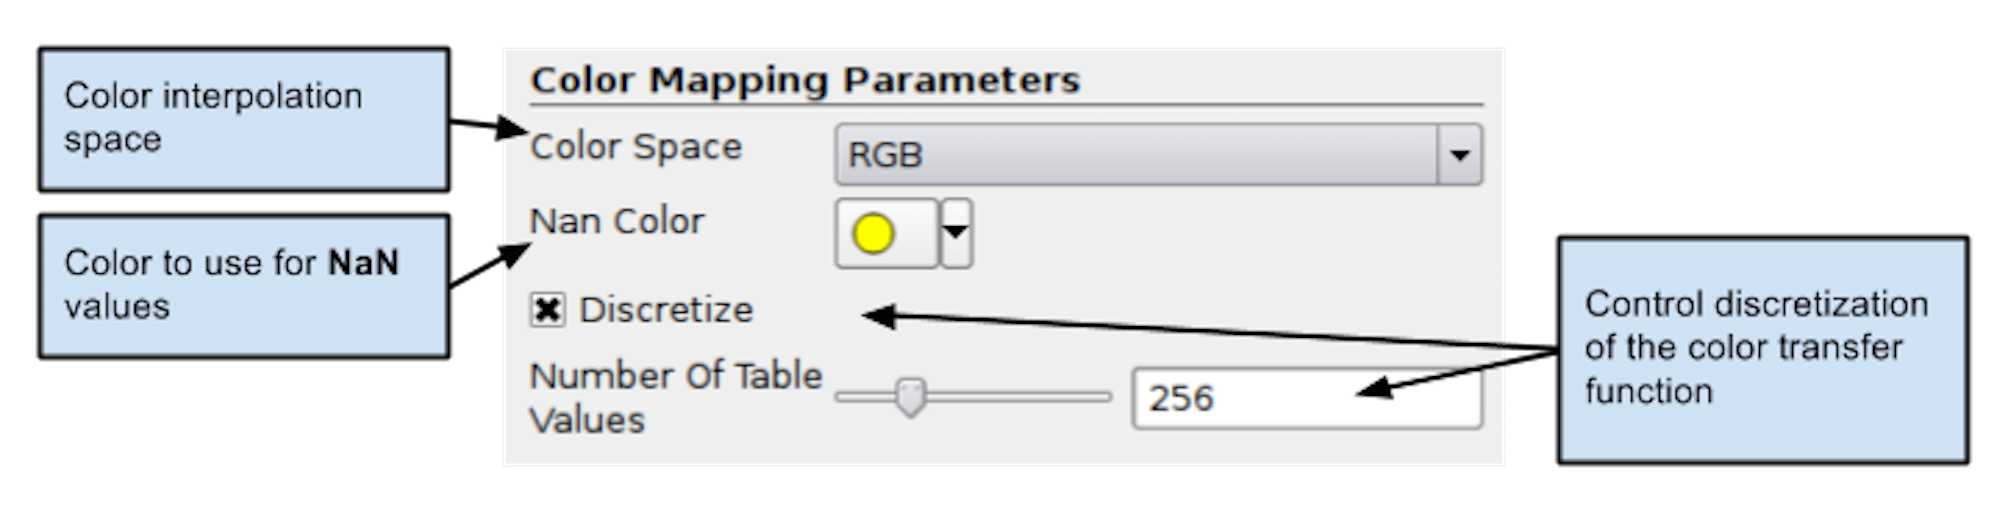The width and height of the screenshot is (2008, 514).
Task: Click the Number Of Table Values label
Action: tap(675, 397)
